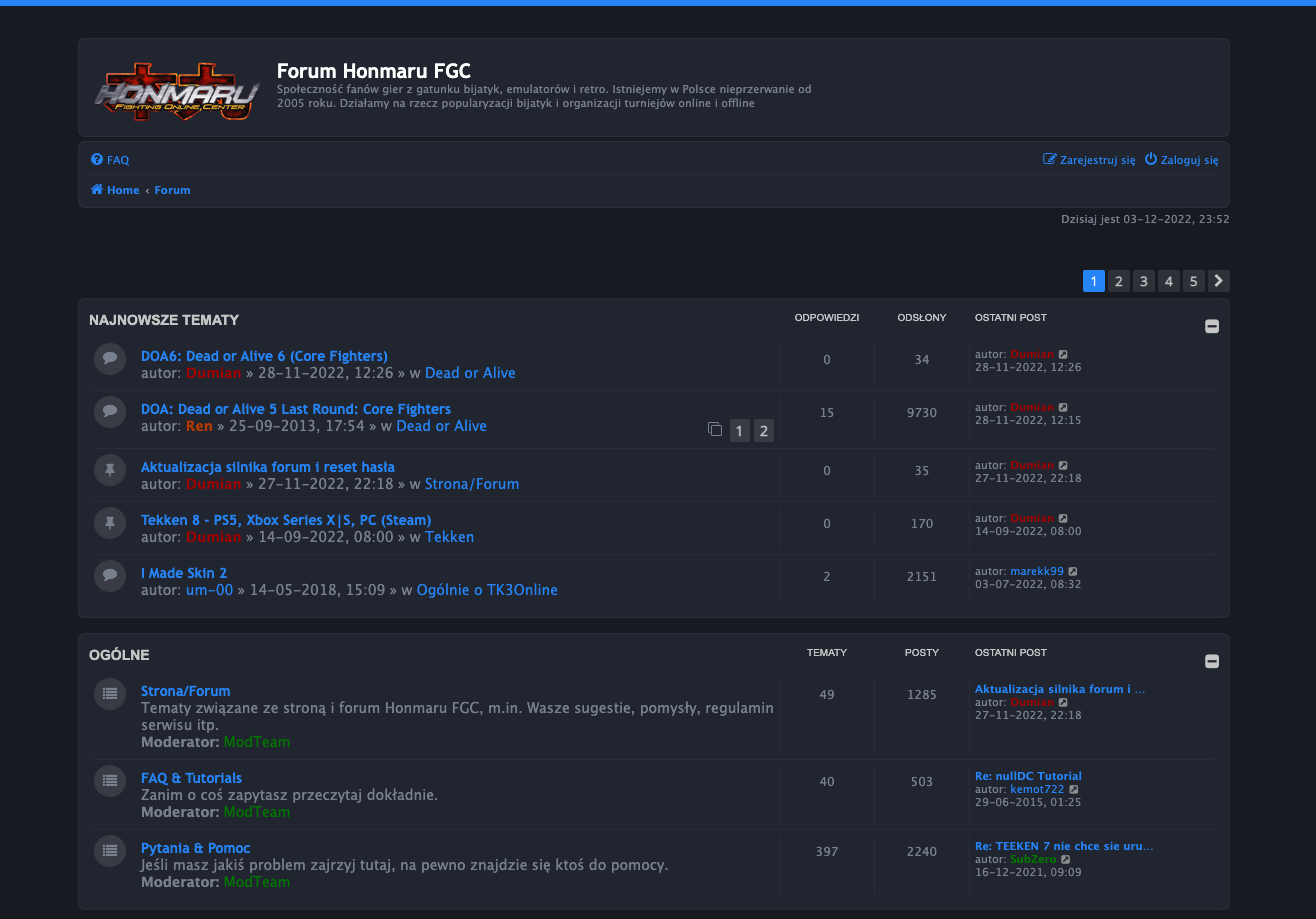Open page 2 of Dead or Alive 5 topic
The image size is (1316, 919).
click(x=764, y=431)
